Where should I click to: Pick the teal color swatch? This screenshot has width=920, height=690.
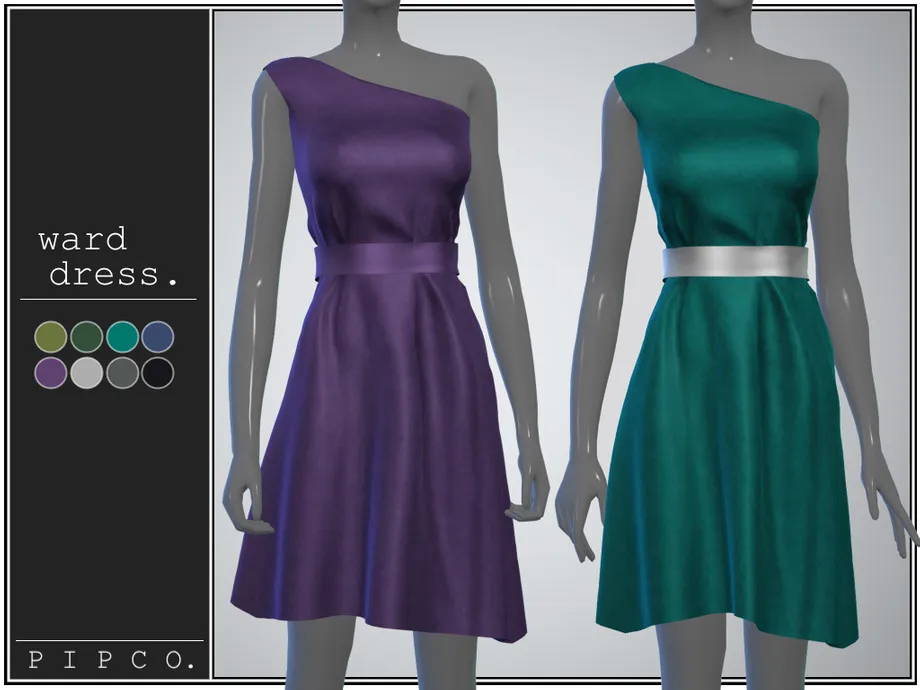122,337
